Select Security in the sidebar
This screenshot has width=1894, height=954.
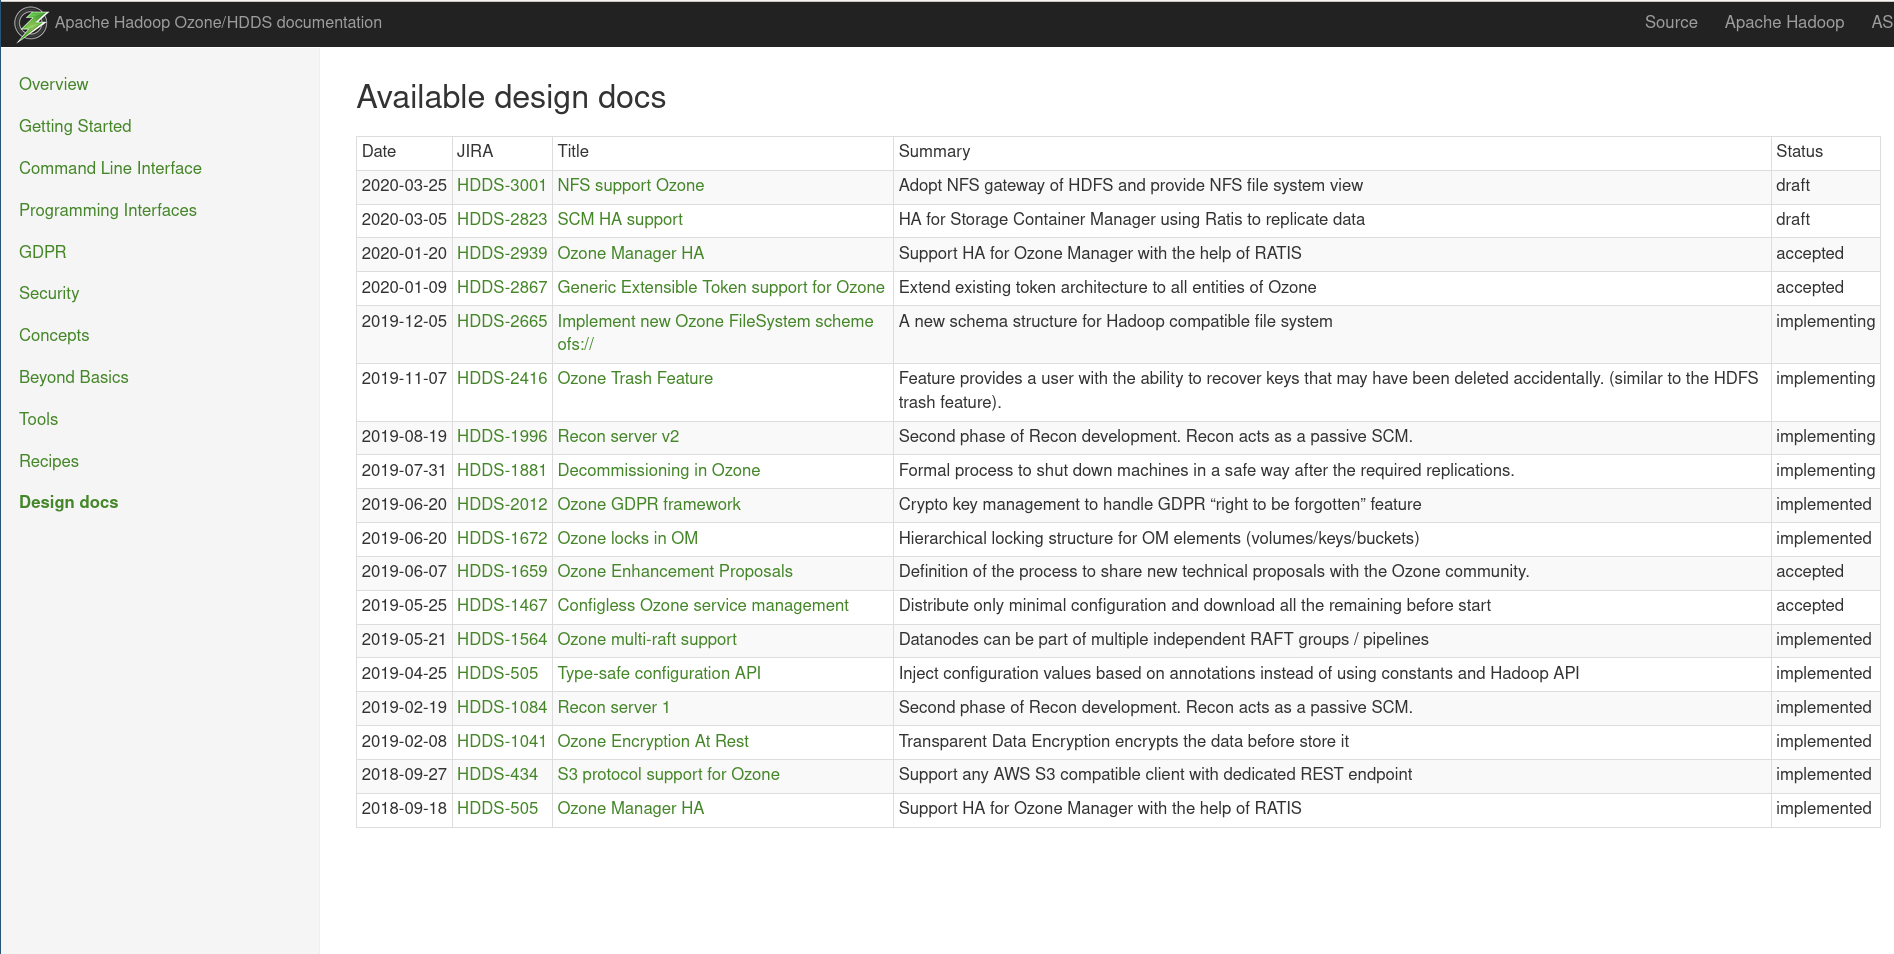tap(49, 293)
